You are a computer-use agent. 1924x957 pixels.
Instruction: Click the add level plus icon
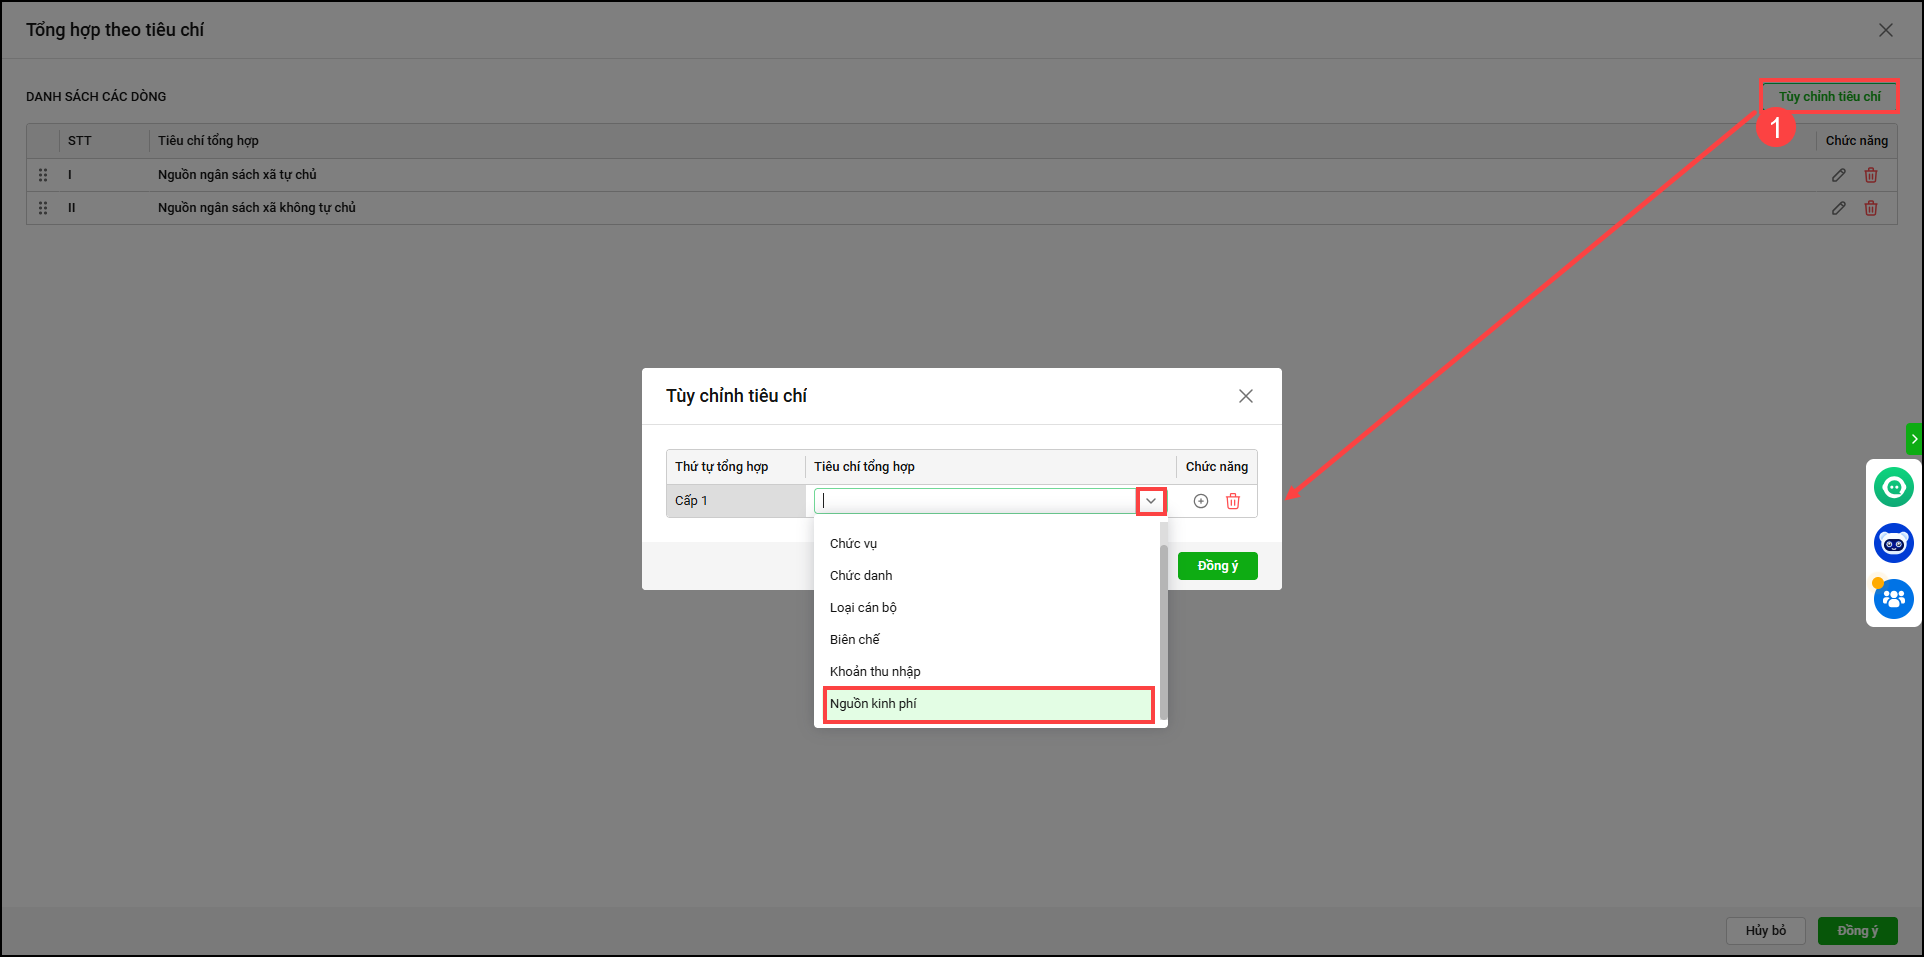tap(1200, 501)
